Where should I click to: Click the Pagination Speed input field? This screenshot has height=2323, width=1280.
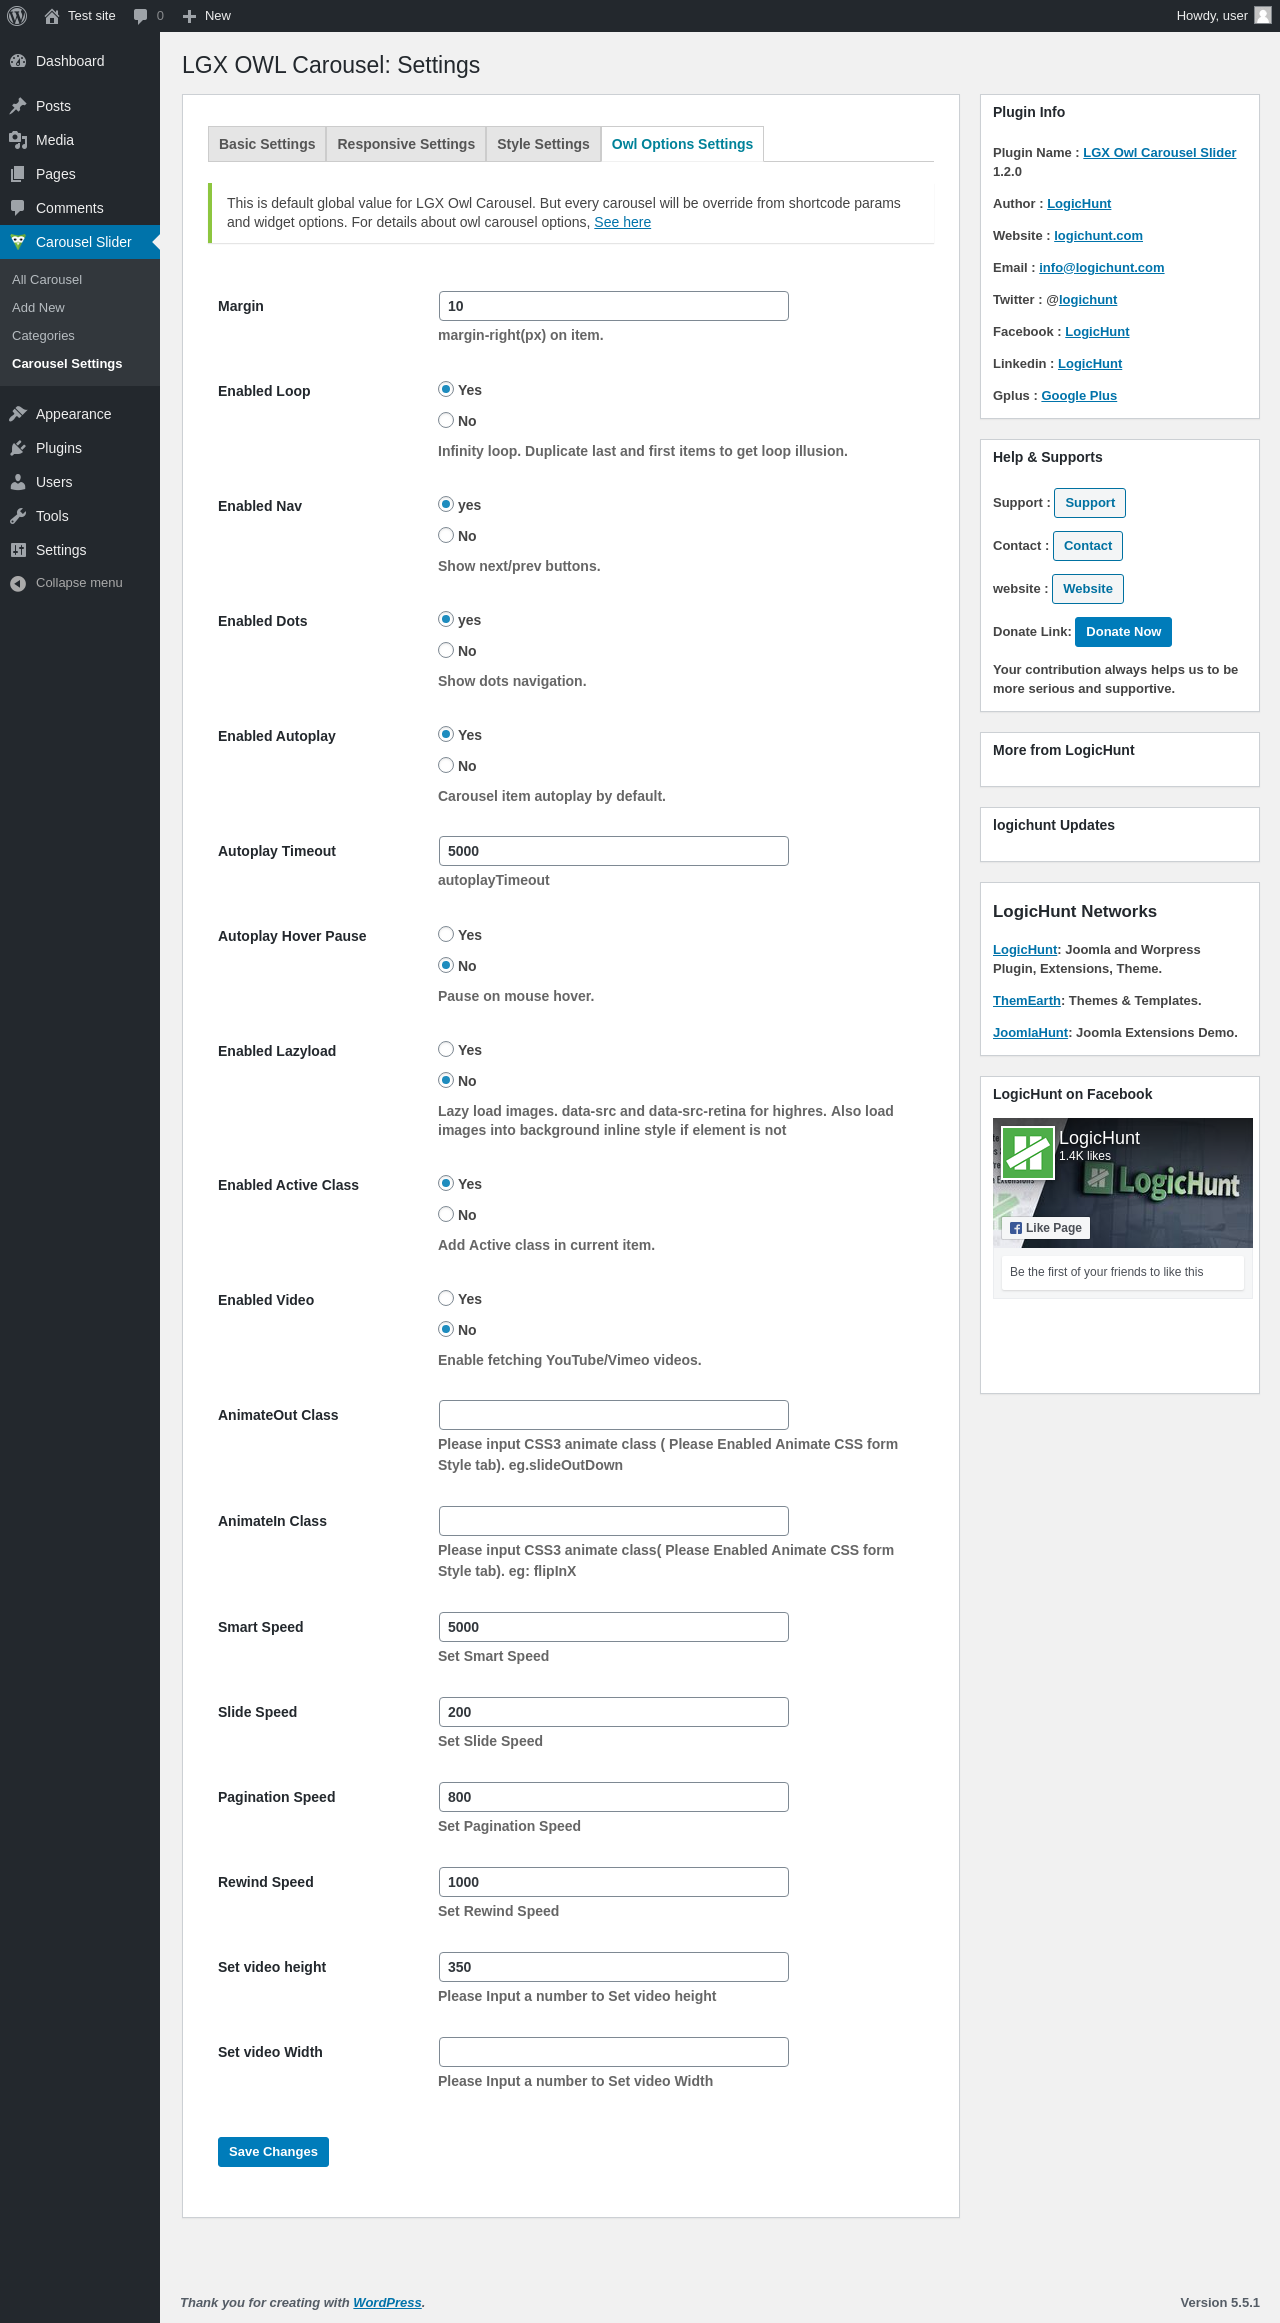614,1797
